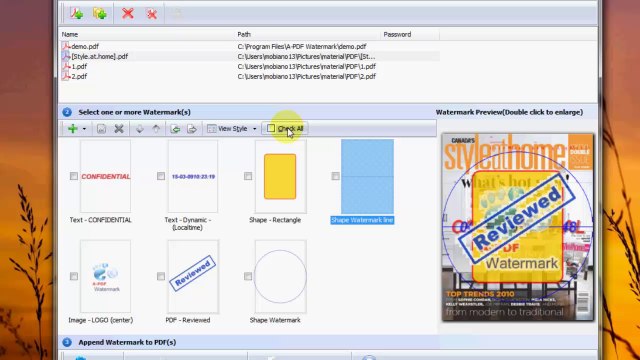Click the step 3 Append Watermark header
Screen dimensions: 640x360
coord(127,342)
